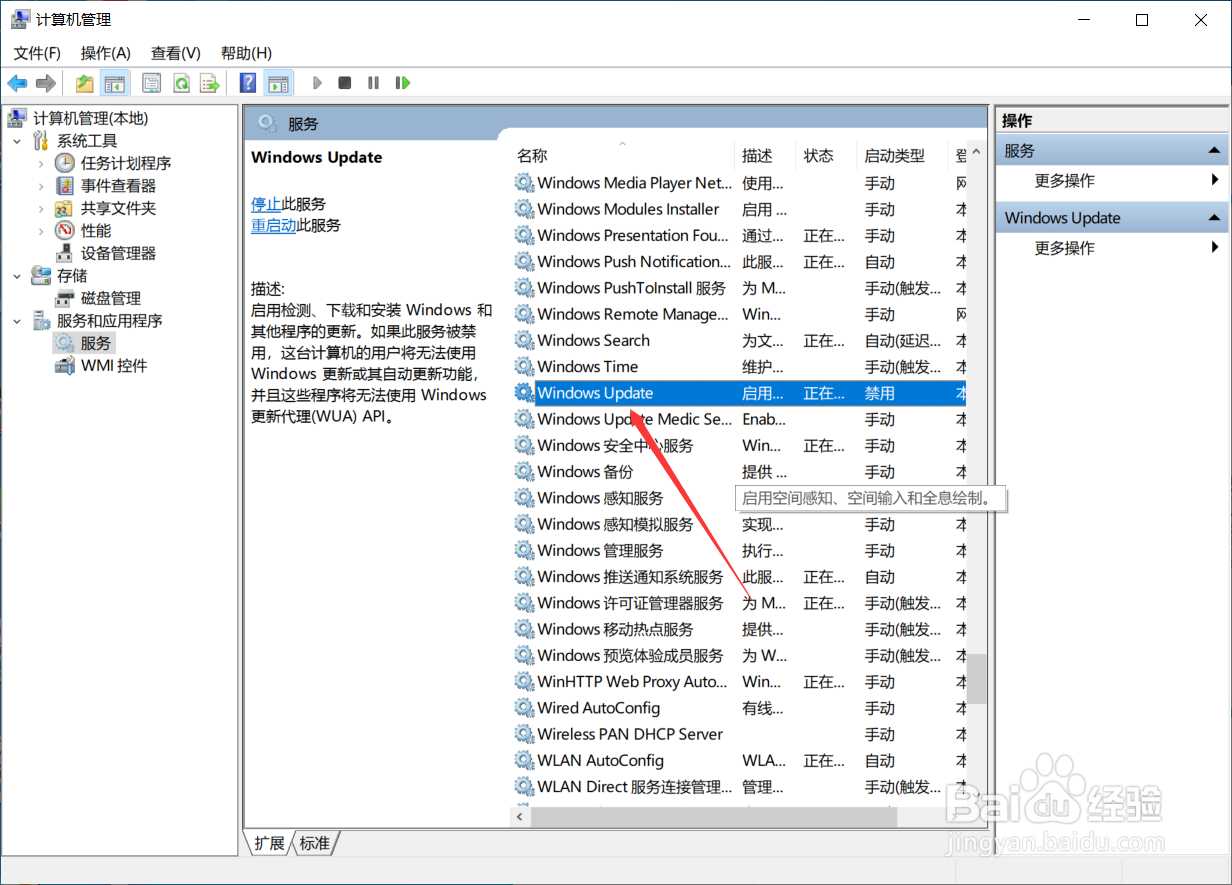Select 磁盘管理 in the tree
Image resolution: width=1232 pixels, height=885 pixels.
(110, 298)
